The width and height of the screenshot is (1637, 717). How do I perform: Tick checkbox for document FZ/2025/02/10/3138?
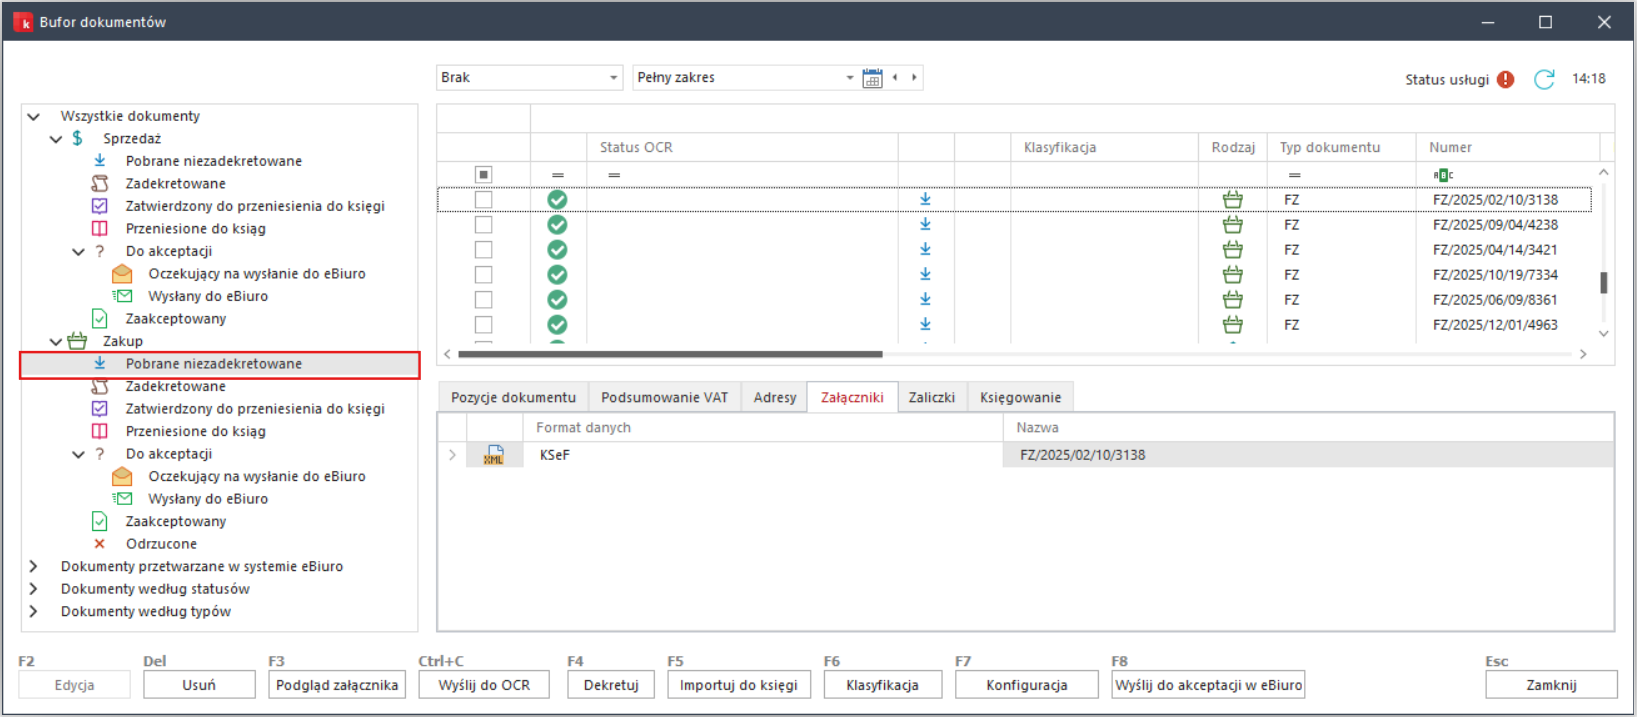point(484,200)
